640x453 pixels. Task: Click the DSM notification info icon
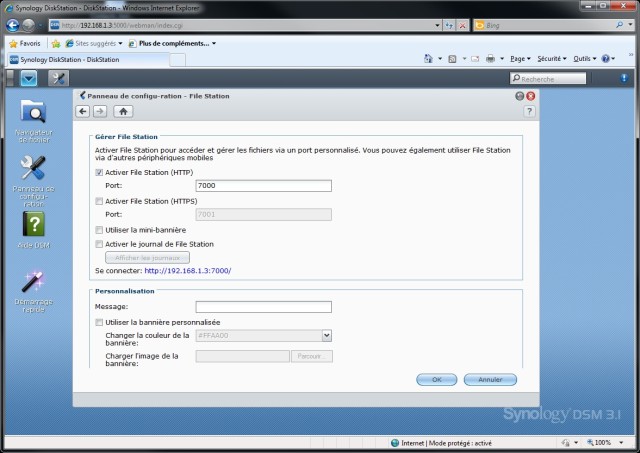(624, 78)
